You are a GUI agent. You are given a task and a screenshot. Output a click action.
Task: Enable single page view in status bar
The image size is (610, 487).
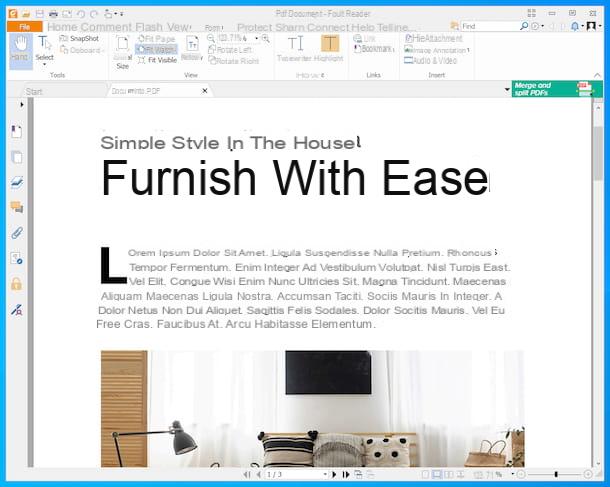click(426, 475)
